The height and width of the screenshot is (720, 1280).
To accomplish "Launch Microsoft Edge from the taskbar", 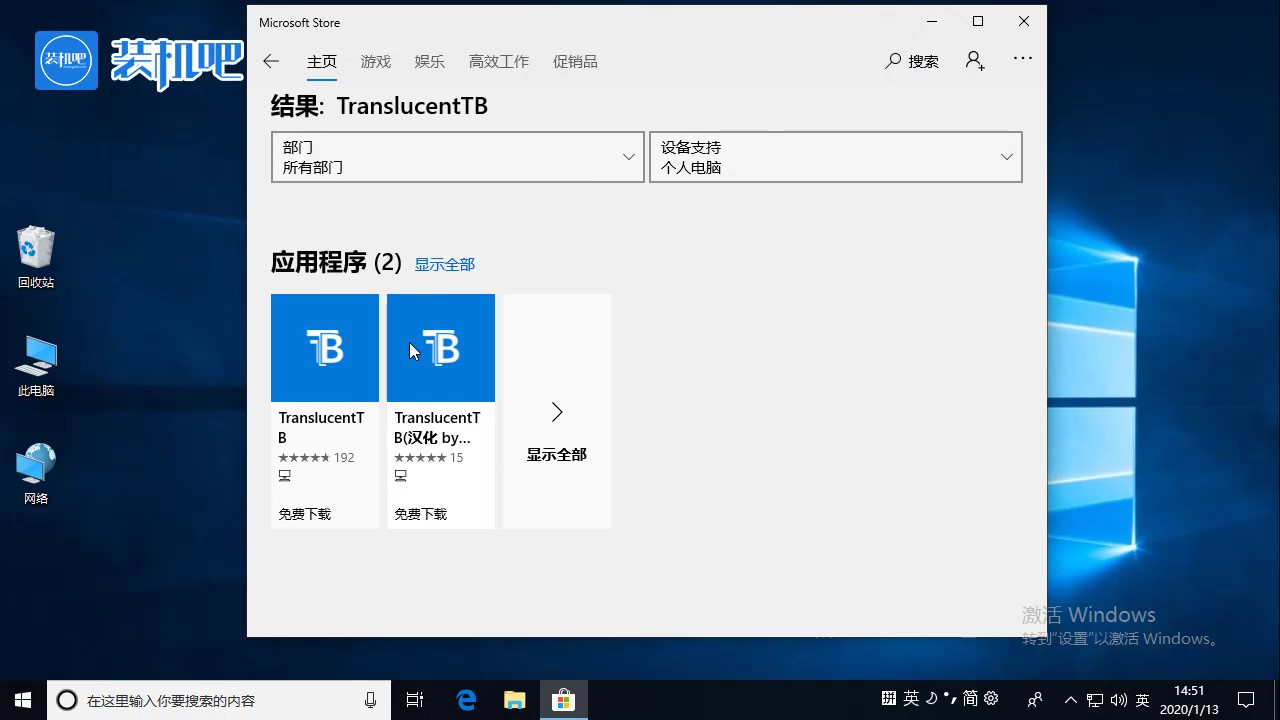I will click(466, 700).
